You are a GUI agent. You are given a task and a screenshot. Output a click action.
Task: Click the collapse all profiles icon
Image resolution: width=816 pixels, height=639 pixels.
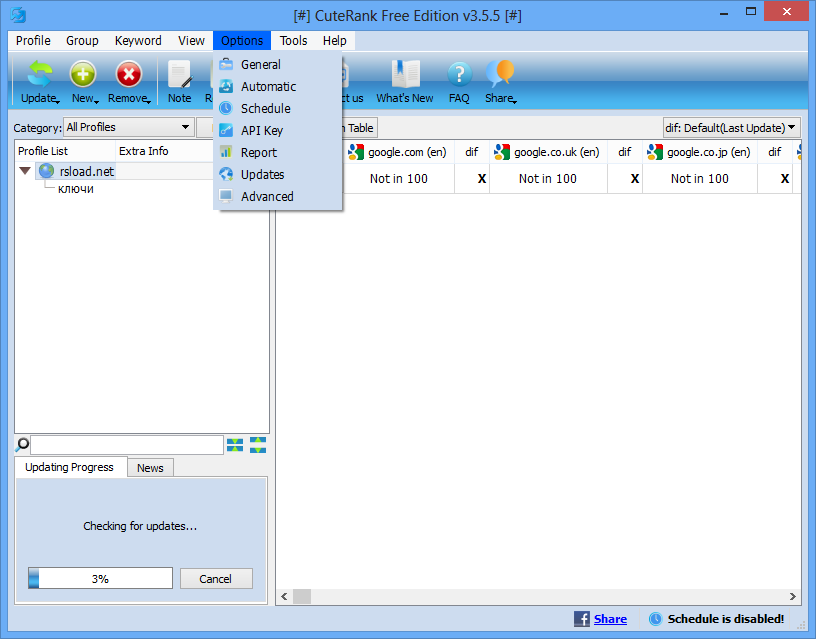[x=235, y=445]
